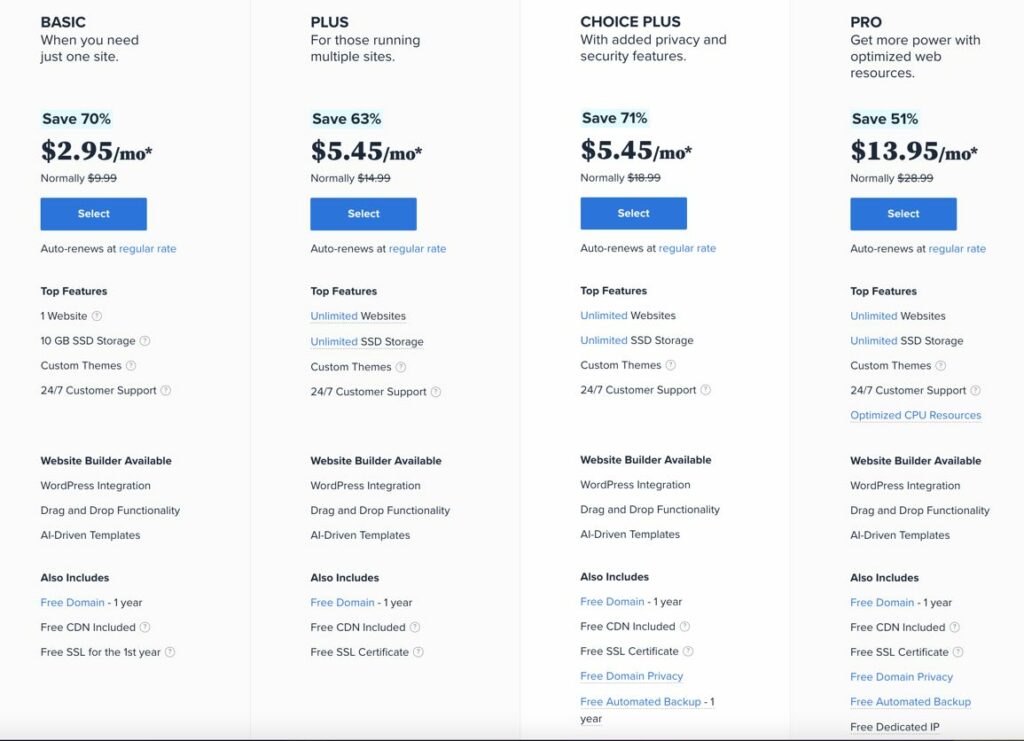Image resolution: width=1024 pixels, height=741 pixels.
Task: Click the Pro plan's regular rate link
Action: click(957, 249)
